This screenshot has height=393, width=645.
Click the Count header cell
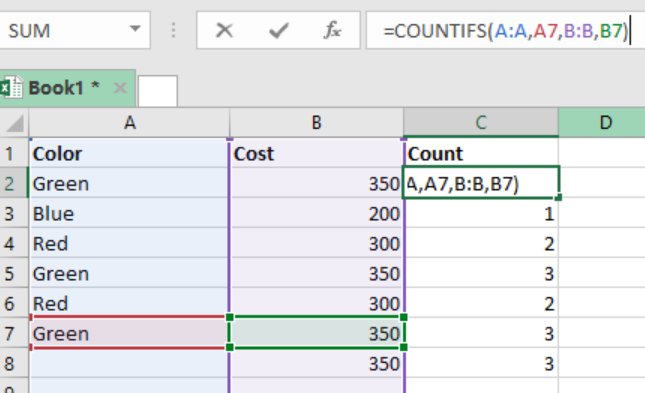(x=481, y=153)
